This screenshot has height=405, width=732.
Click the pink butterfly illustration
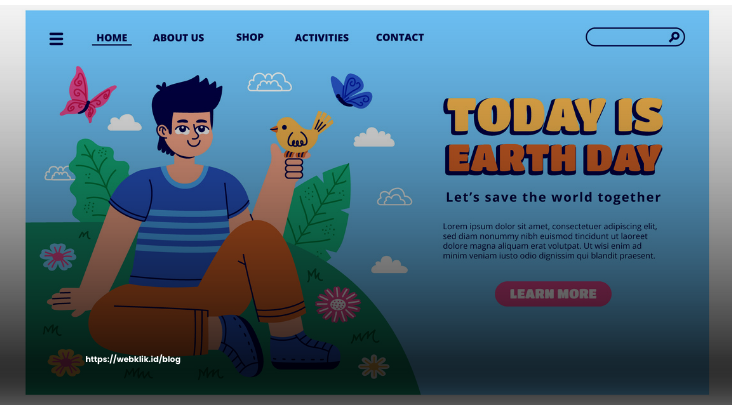click(x=87, y=94)
